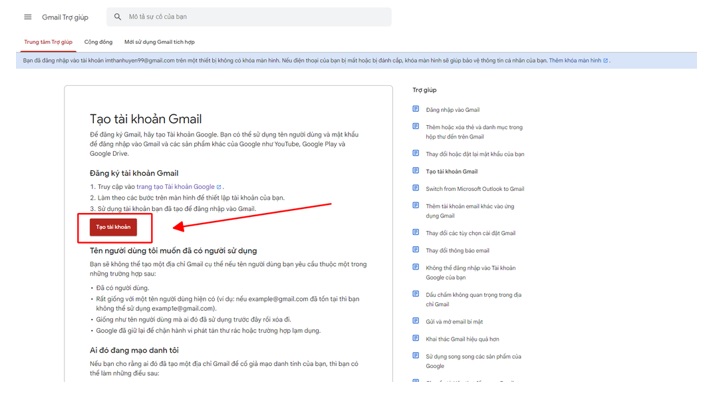Click article icon beside 'Thay đổi thông báo email'
The image size is (724, 400).
[416, 250]
